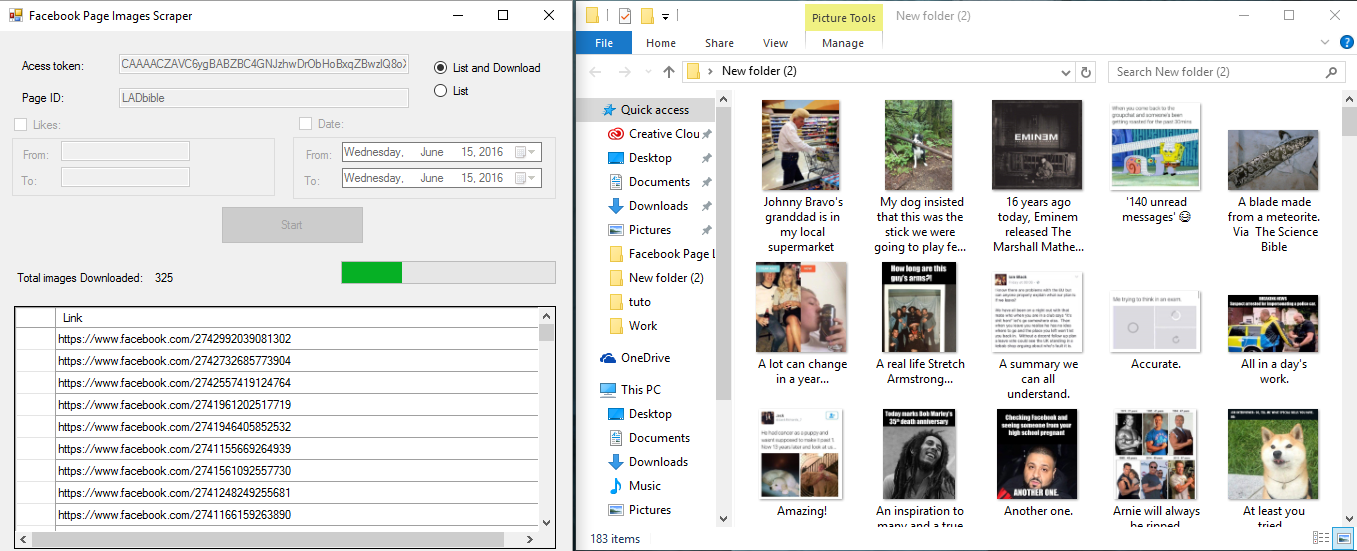Click the New folder quick access toolbar icon
The height and width of the screenshot is (551, 1357).
point(647,15)
